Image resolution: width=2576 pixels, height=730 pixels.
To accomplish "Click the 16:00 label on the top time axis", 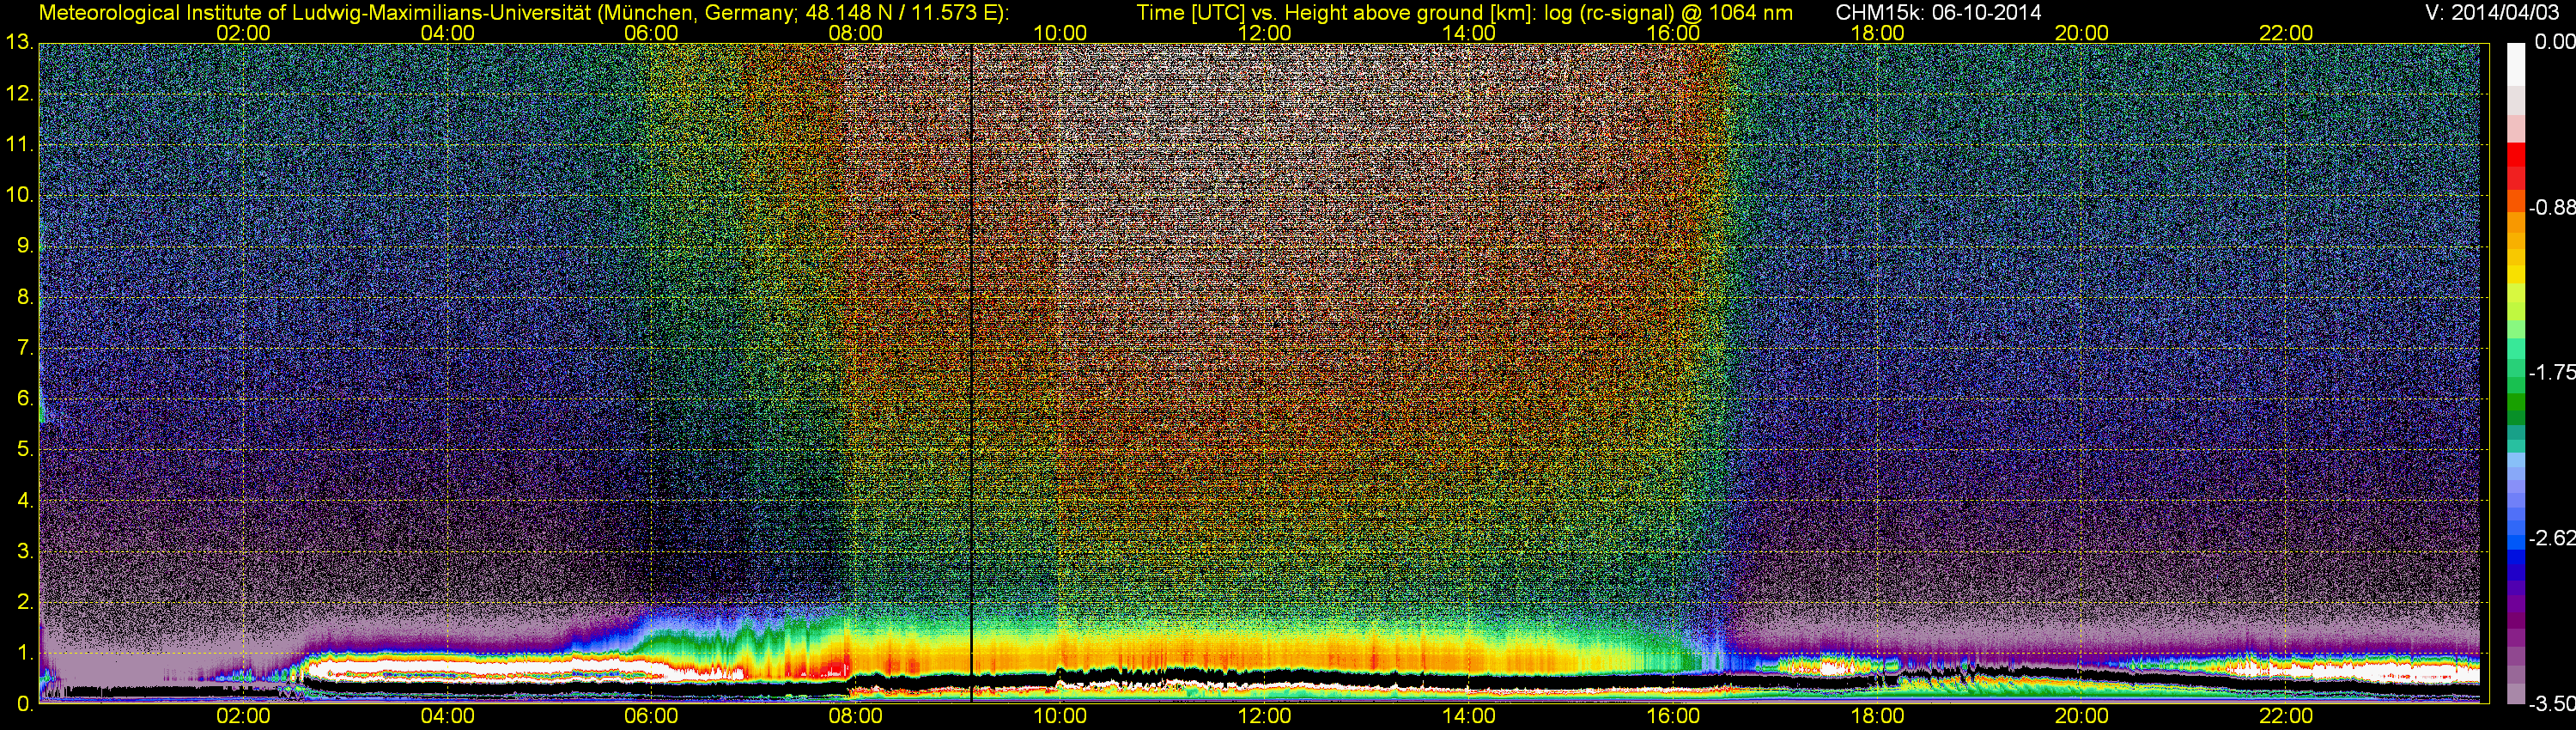I will click(1673, 33).
